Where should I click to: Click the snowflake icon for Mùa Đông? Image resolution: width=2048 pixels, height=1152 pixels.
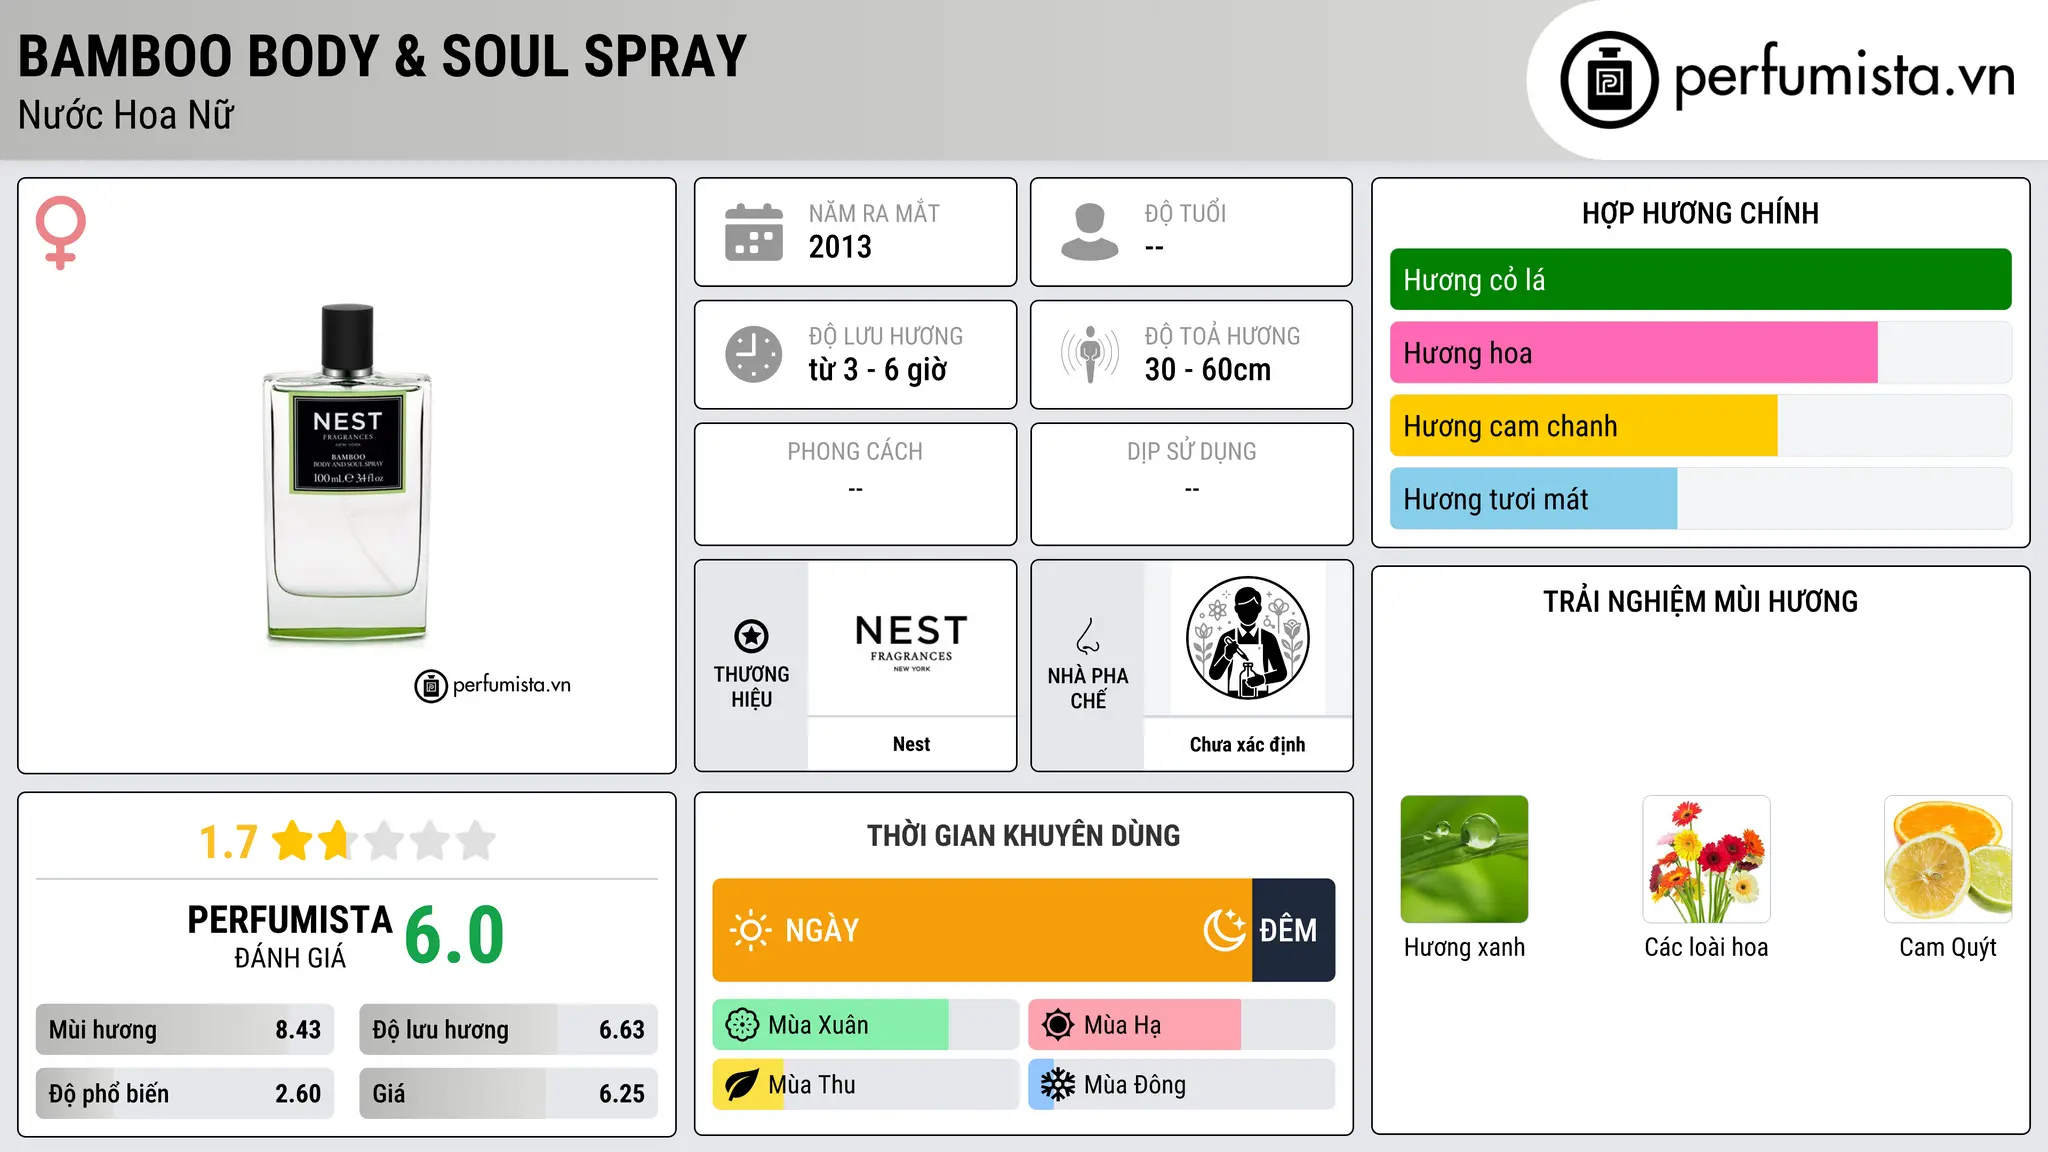(1058, 1085)
